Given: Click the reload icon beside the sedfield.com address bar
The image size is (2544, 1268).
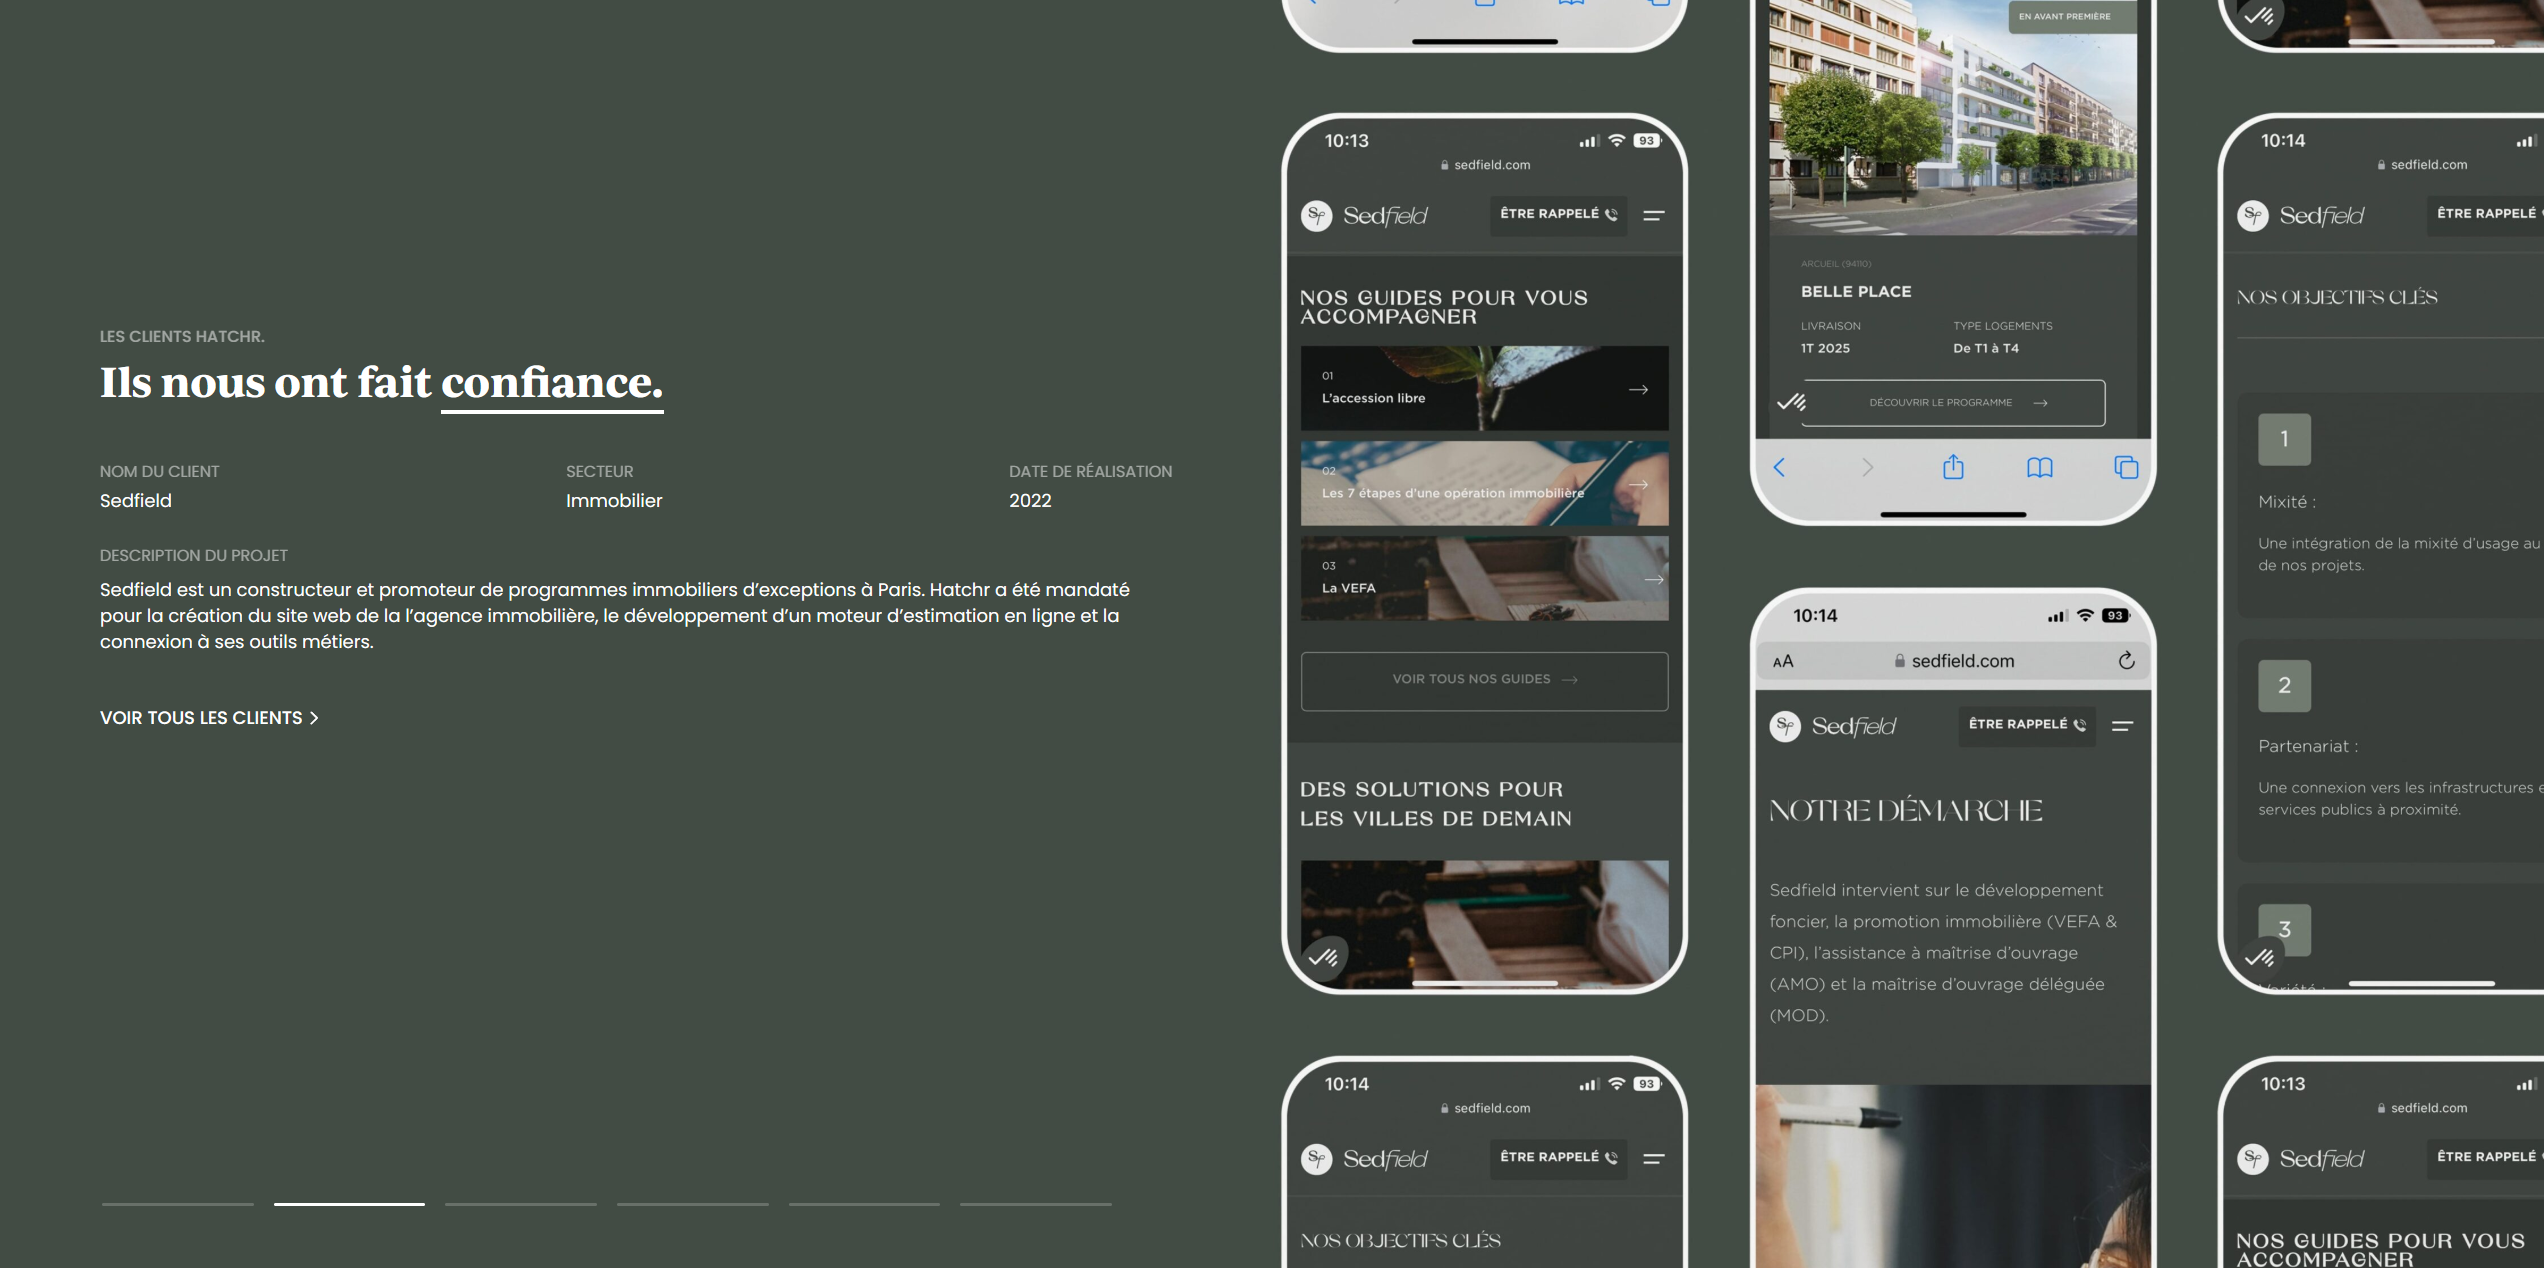Looking at the screenshot, I should click(x=2126, y=660).
